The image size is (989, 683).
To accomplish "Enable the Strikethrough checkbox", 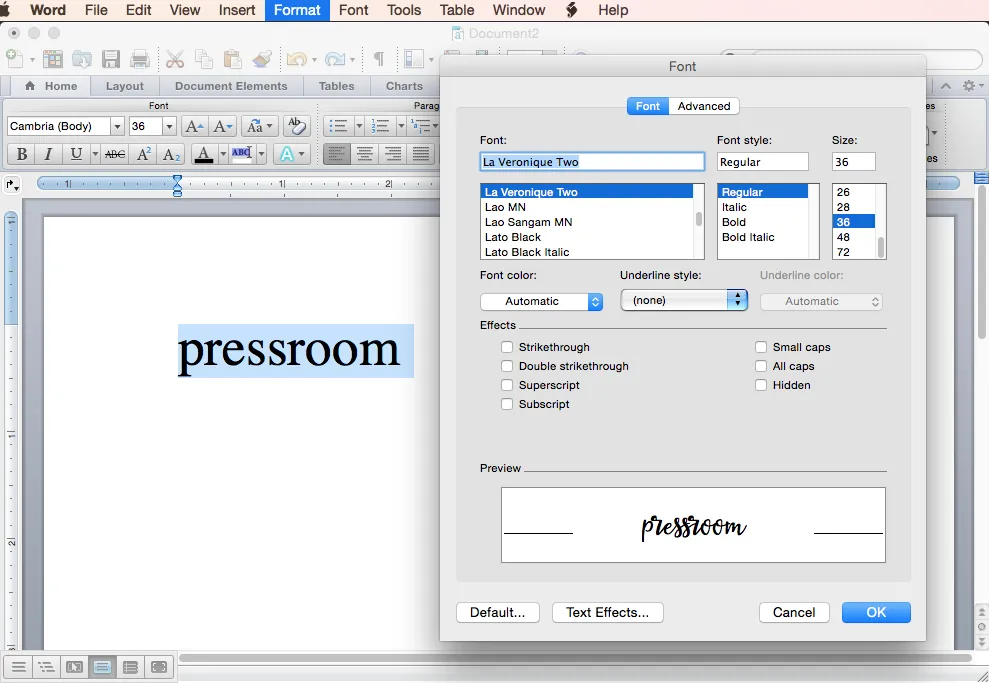I will 507,347.
